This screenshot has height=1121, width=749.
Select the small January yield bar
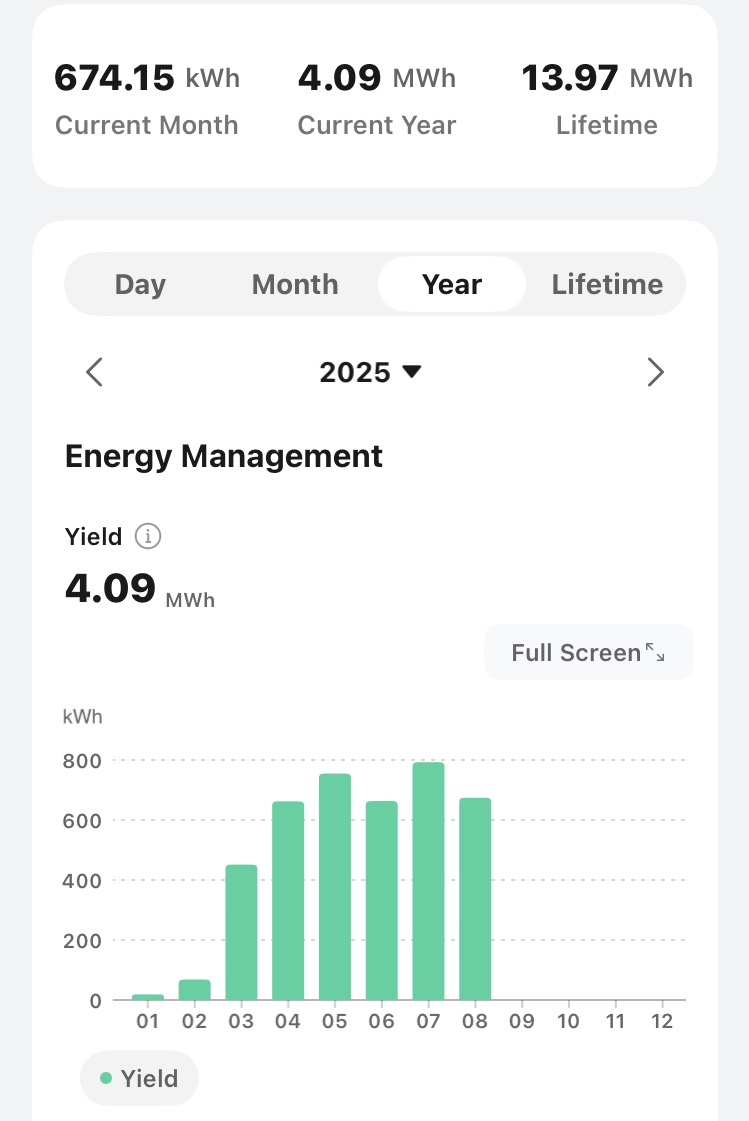click(148, 996)
